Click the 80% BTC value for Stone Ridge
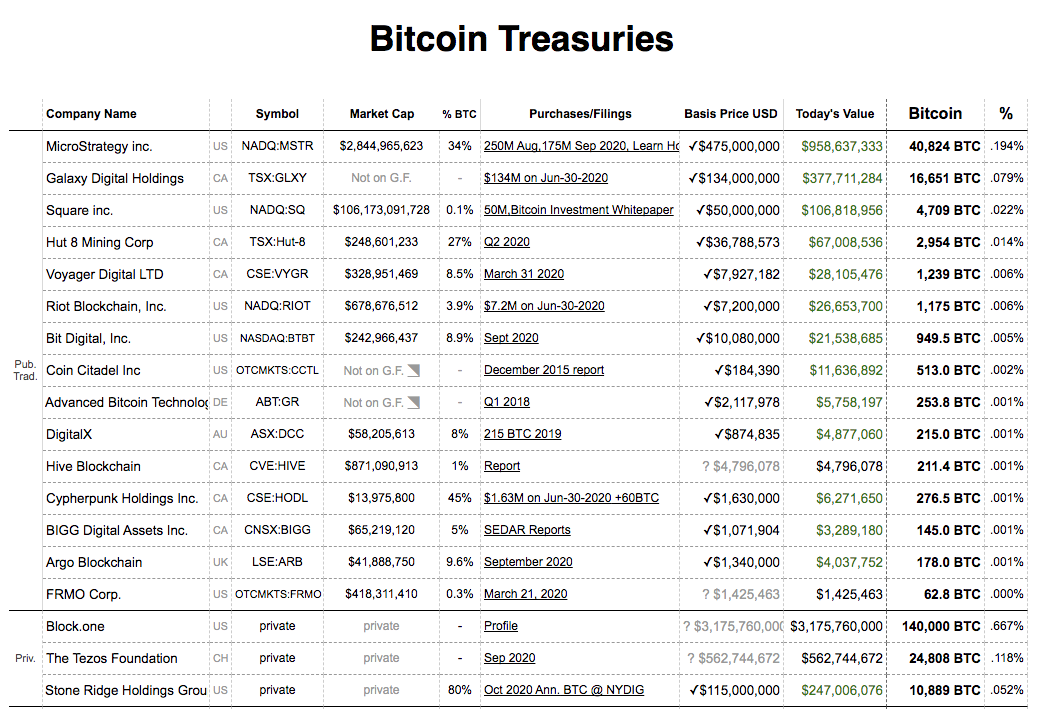The height and width of the screenshot is (709, 1037). pyautogui.click(x=460, y=690)
